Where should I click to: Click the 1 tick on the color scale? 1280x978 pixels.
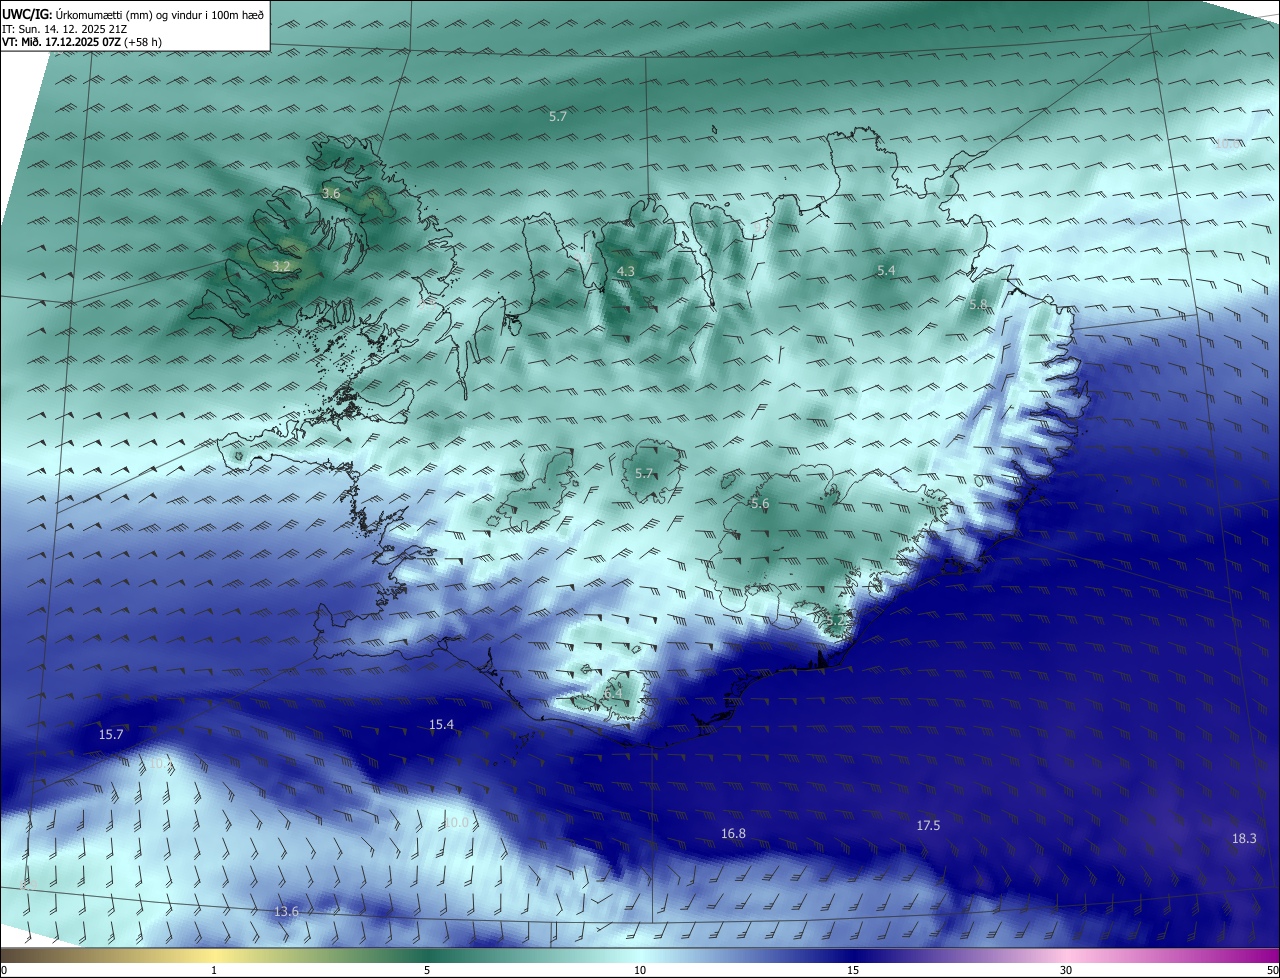(215, 970)
